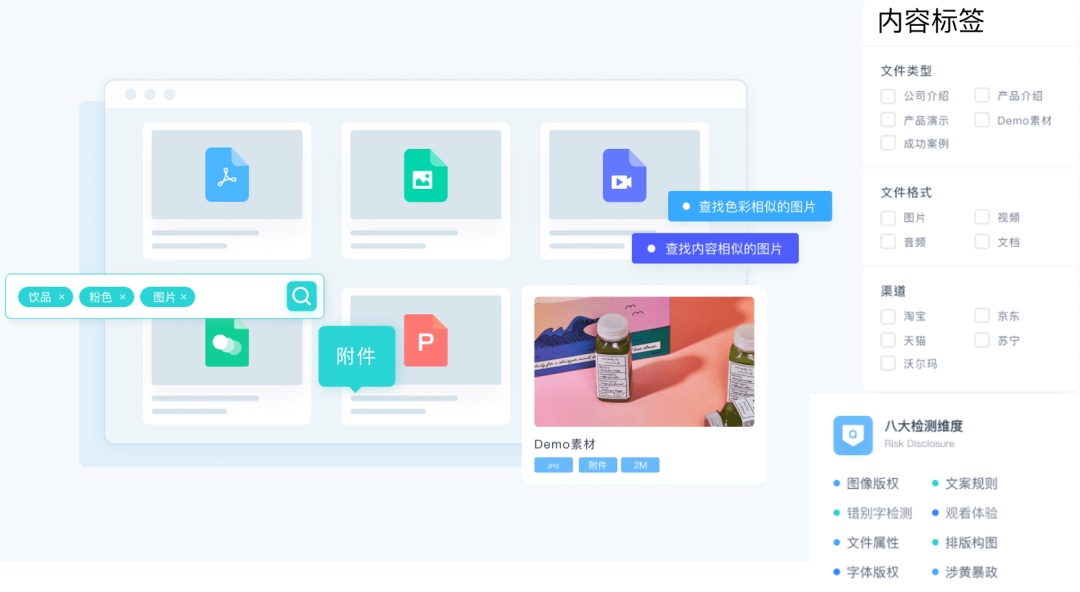
Task: Check the 公司介绍 checkbox
Action: tap(888, 96)
